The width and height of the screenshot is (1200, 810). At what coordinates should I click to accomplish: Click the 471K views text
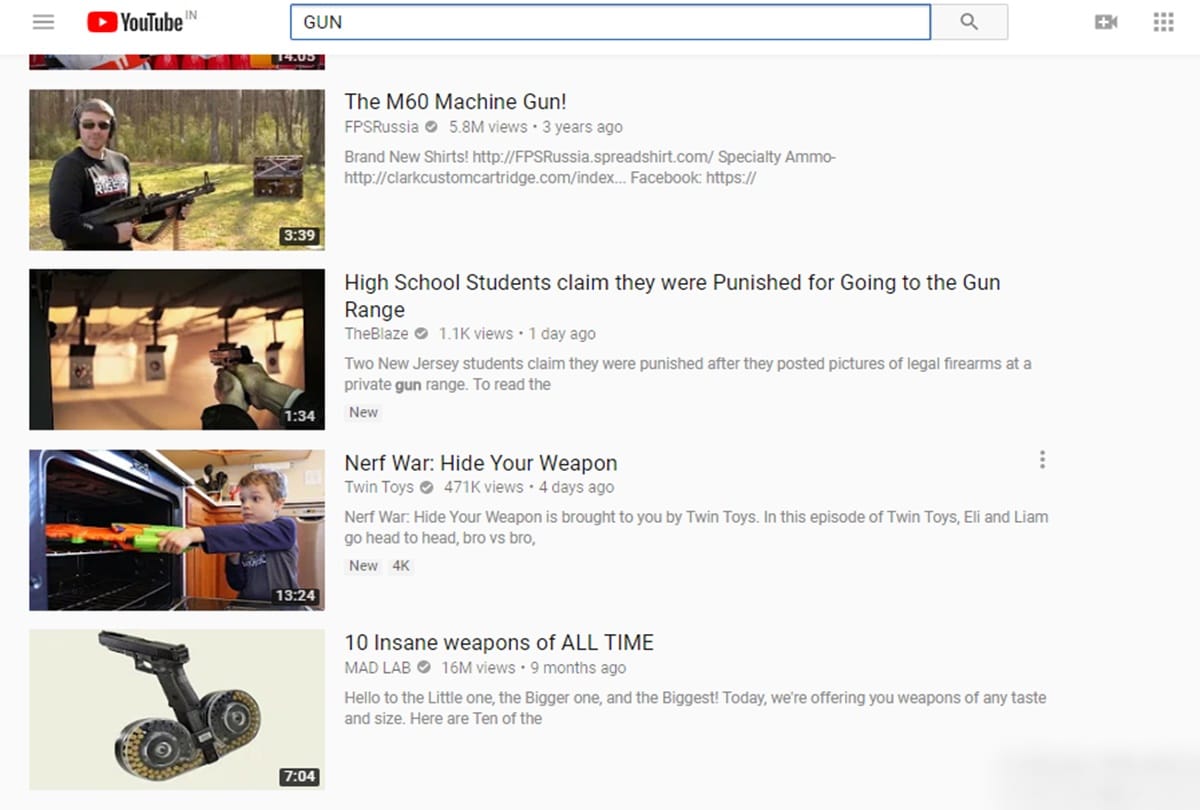484,488
